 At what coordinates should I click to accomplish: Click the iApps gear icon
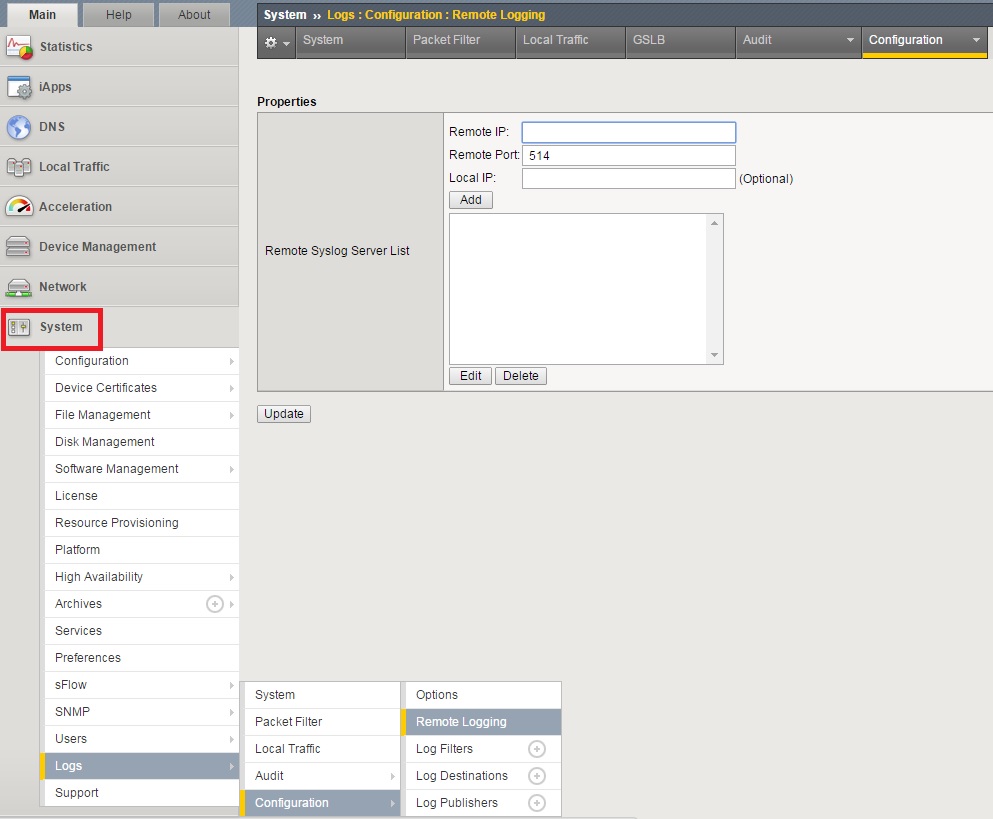coord(20,87)
